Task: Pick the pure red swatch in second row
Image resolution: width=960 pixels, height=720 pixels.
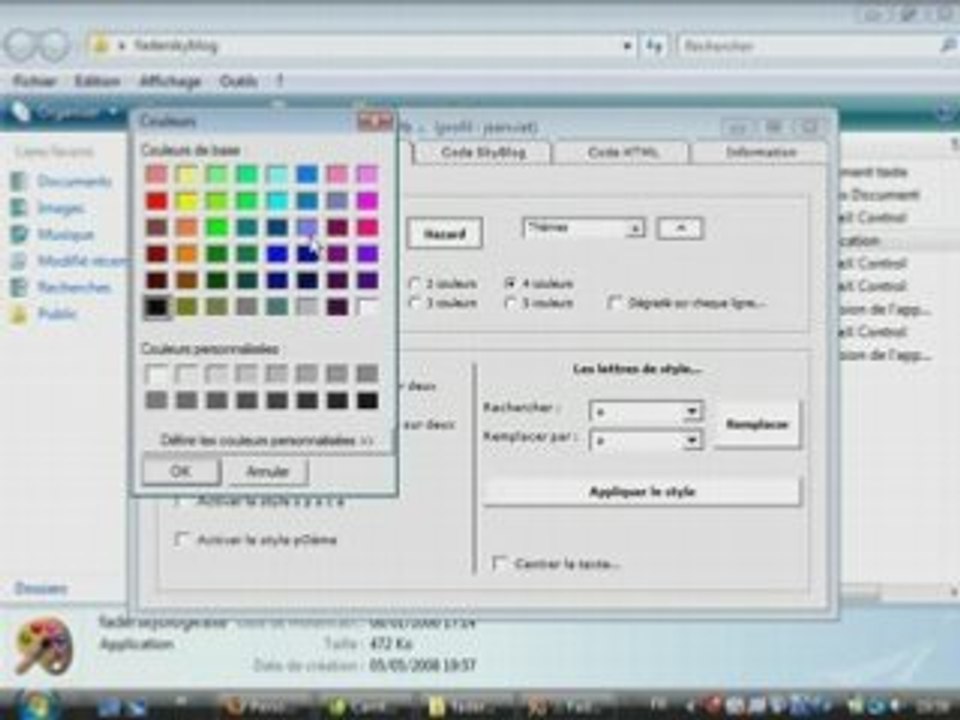Action: click(157, 201)
